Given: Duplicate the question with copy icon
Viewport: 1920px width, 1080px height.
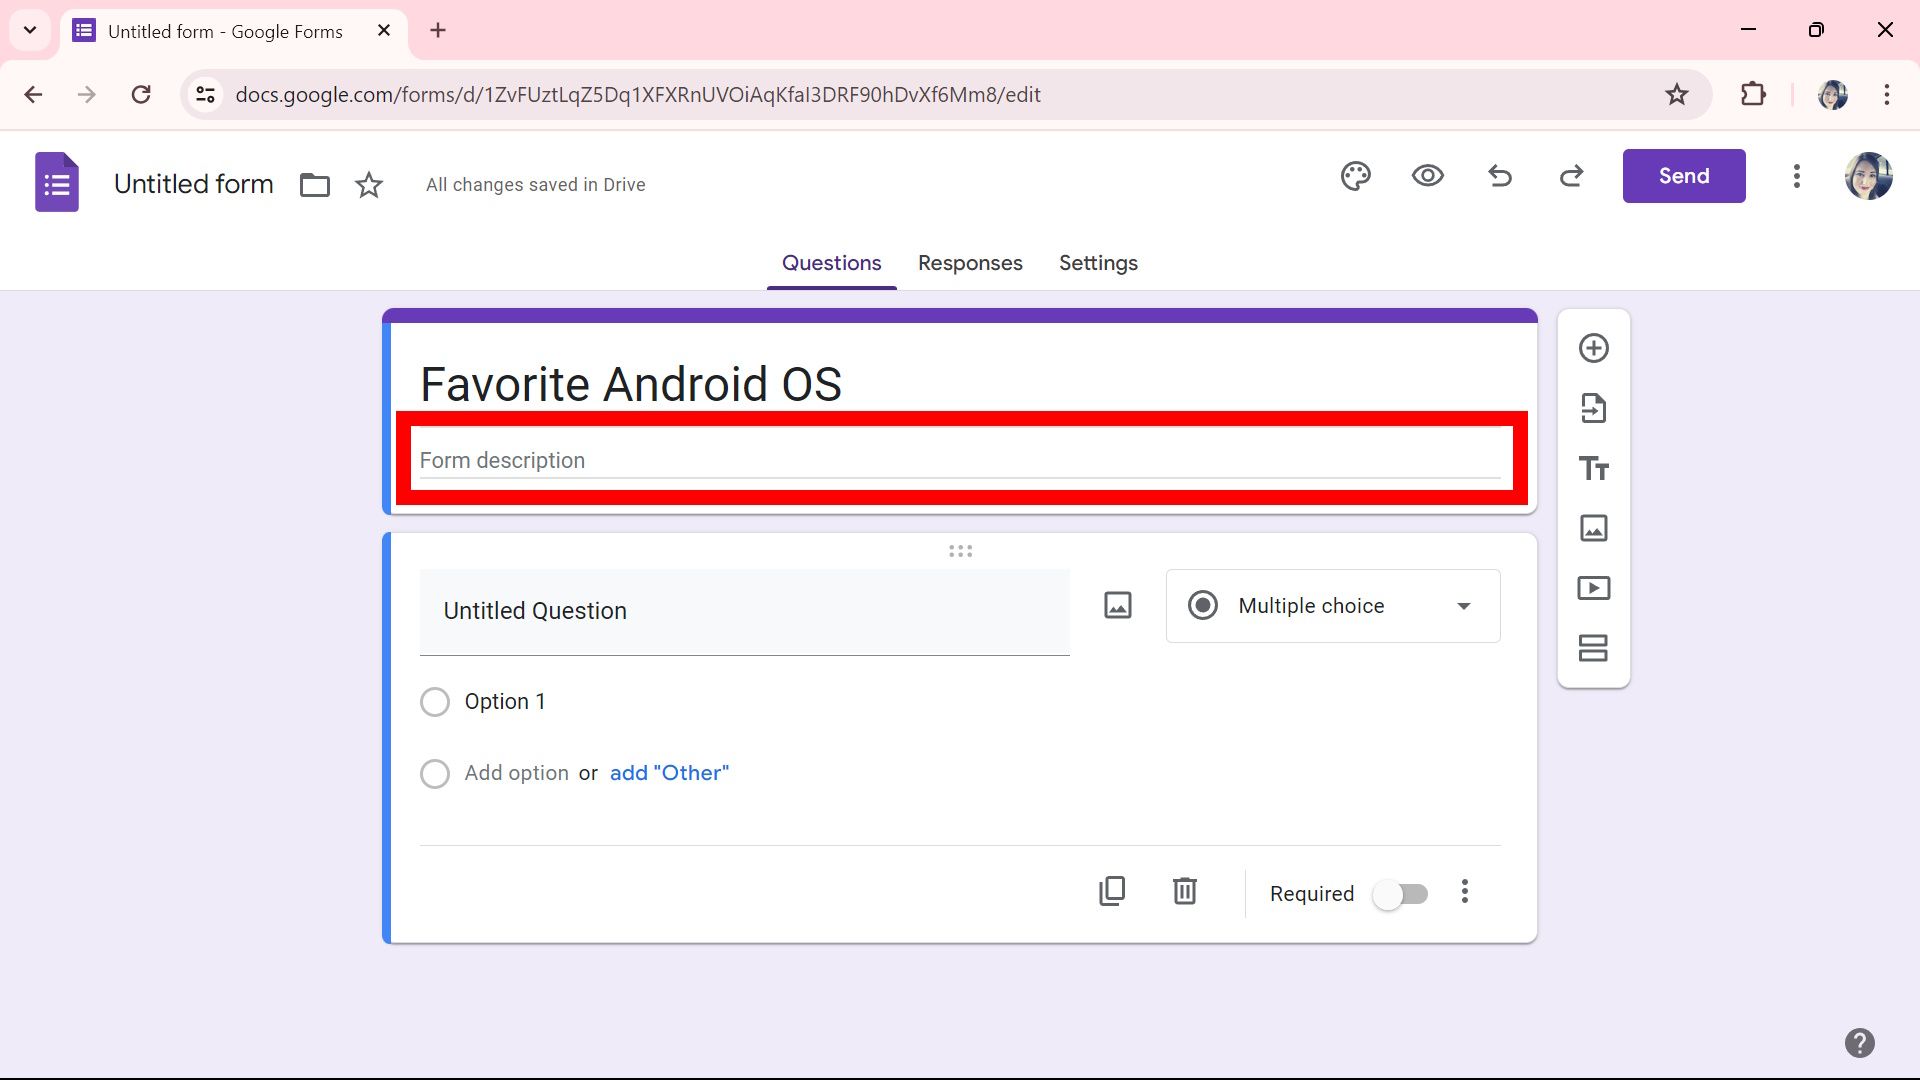Looking at the screenshot, I should 1112,891.
